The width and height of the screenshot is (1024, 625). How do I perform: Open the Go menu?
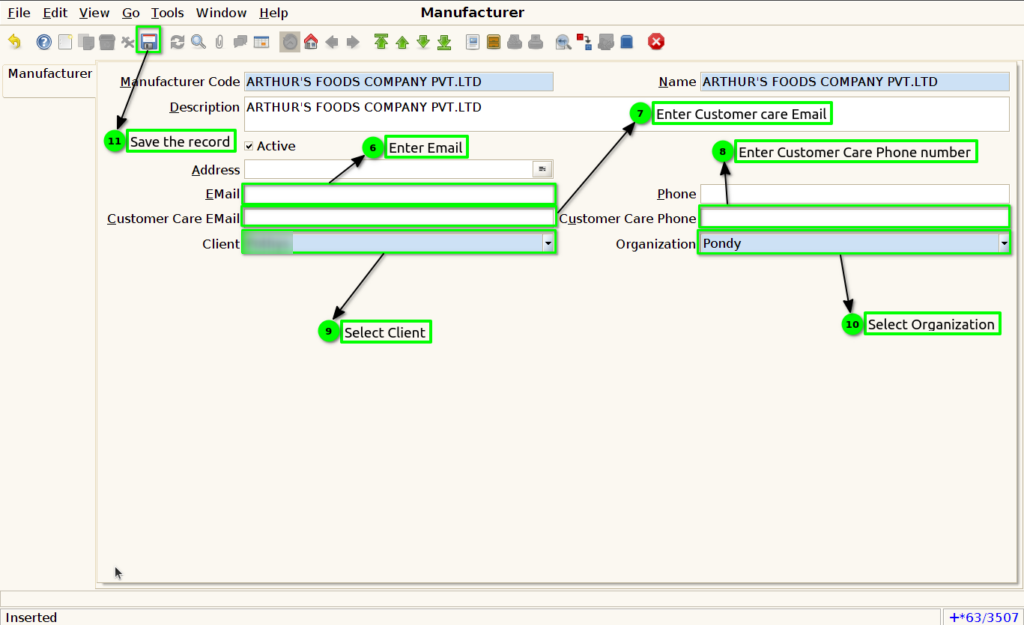131,12
